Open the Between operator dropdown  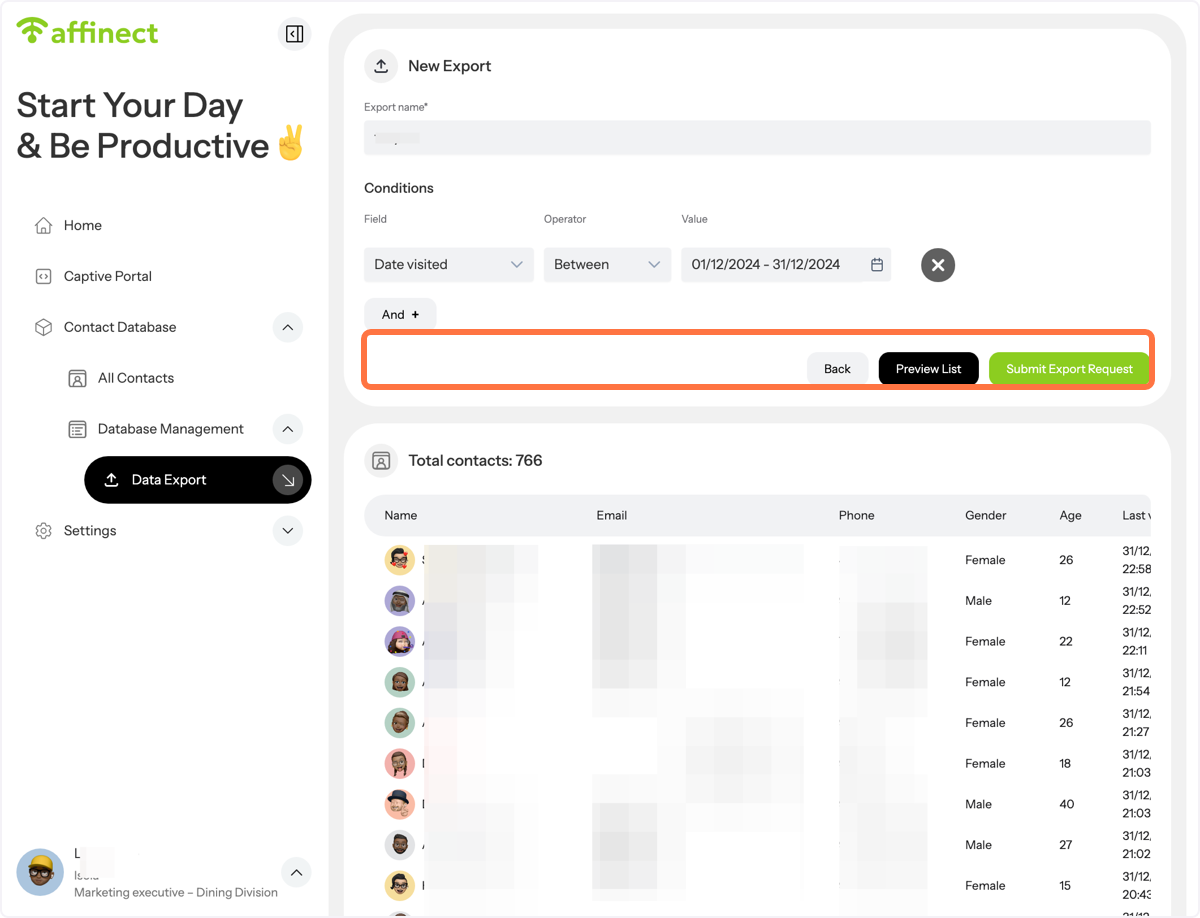(607, 265)
